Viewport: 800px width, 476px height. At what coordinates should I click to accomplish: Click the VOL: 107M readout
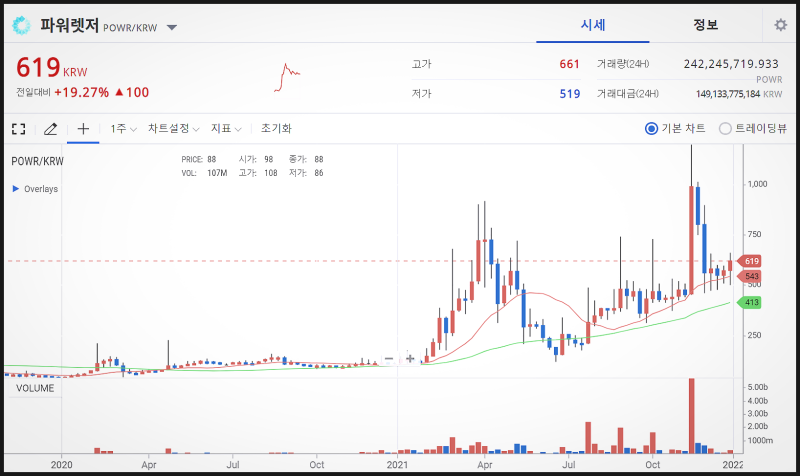tap(204, 173)
